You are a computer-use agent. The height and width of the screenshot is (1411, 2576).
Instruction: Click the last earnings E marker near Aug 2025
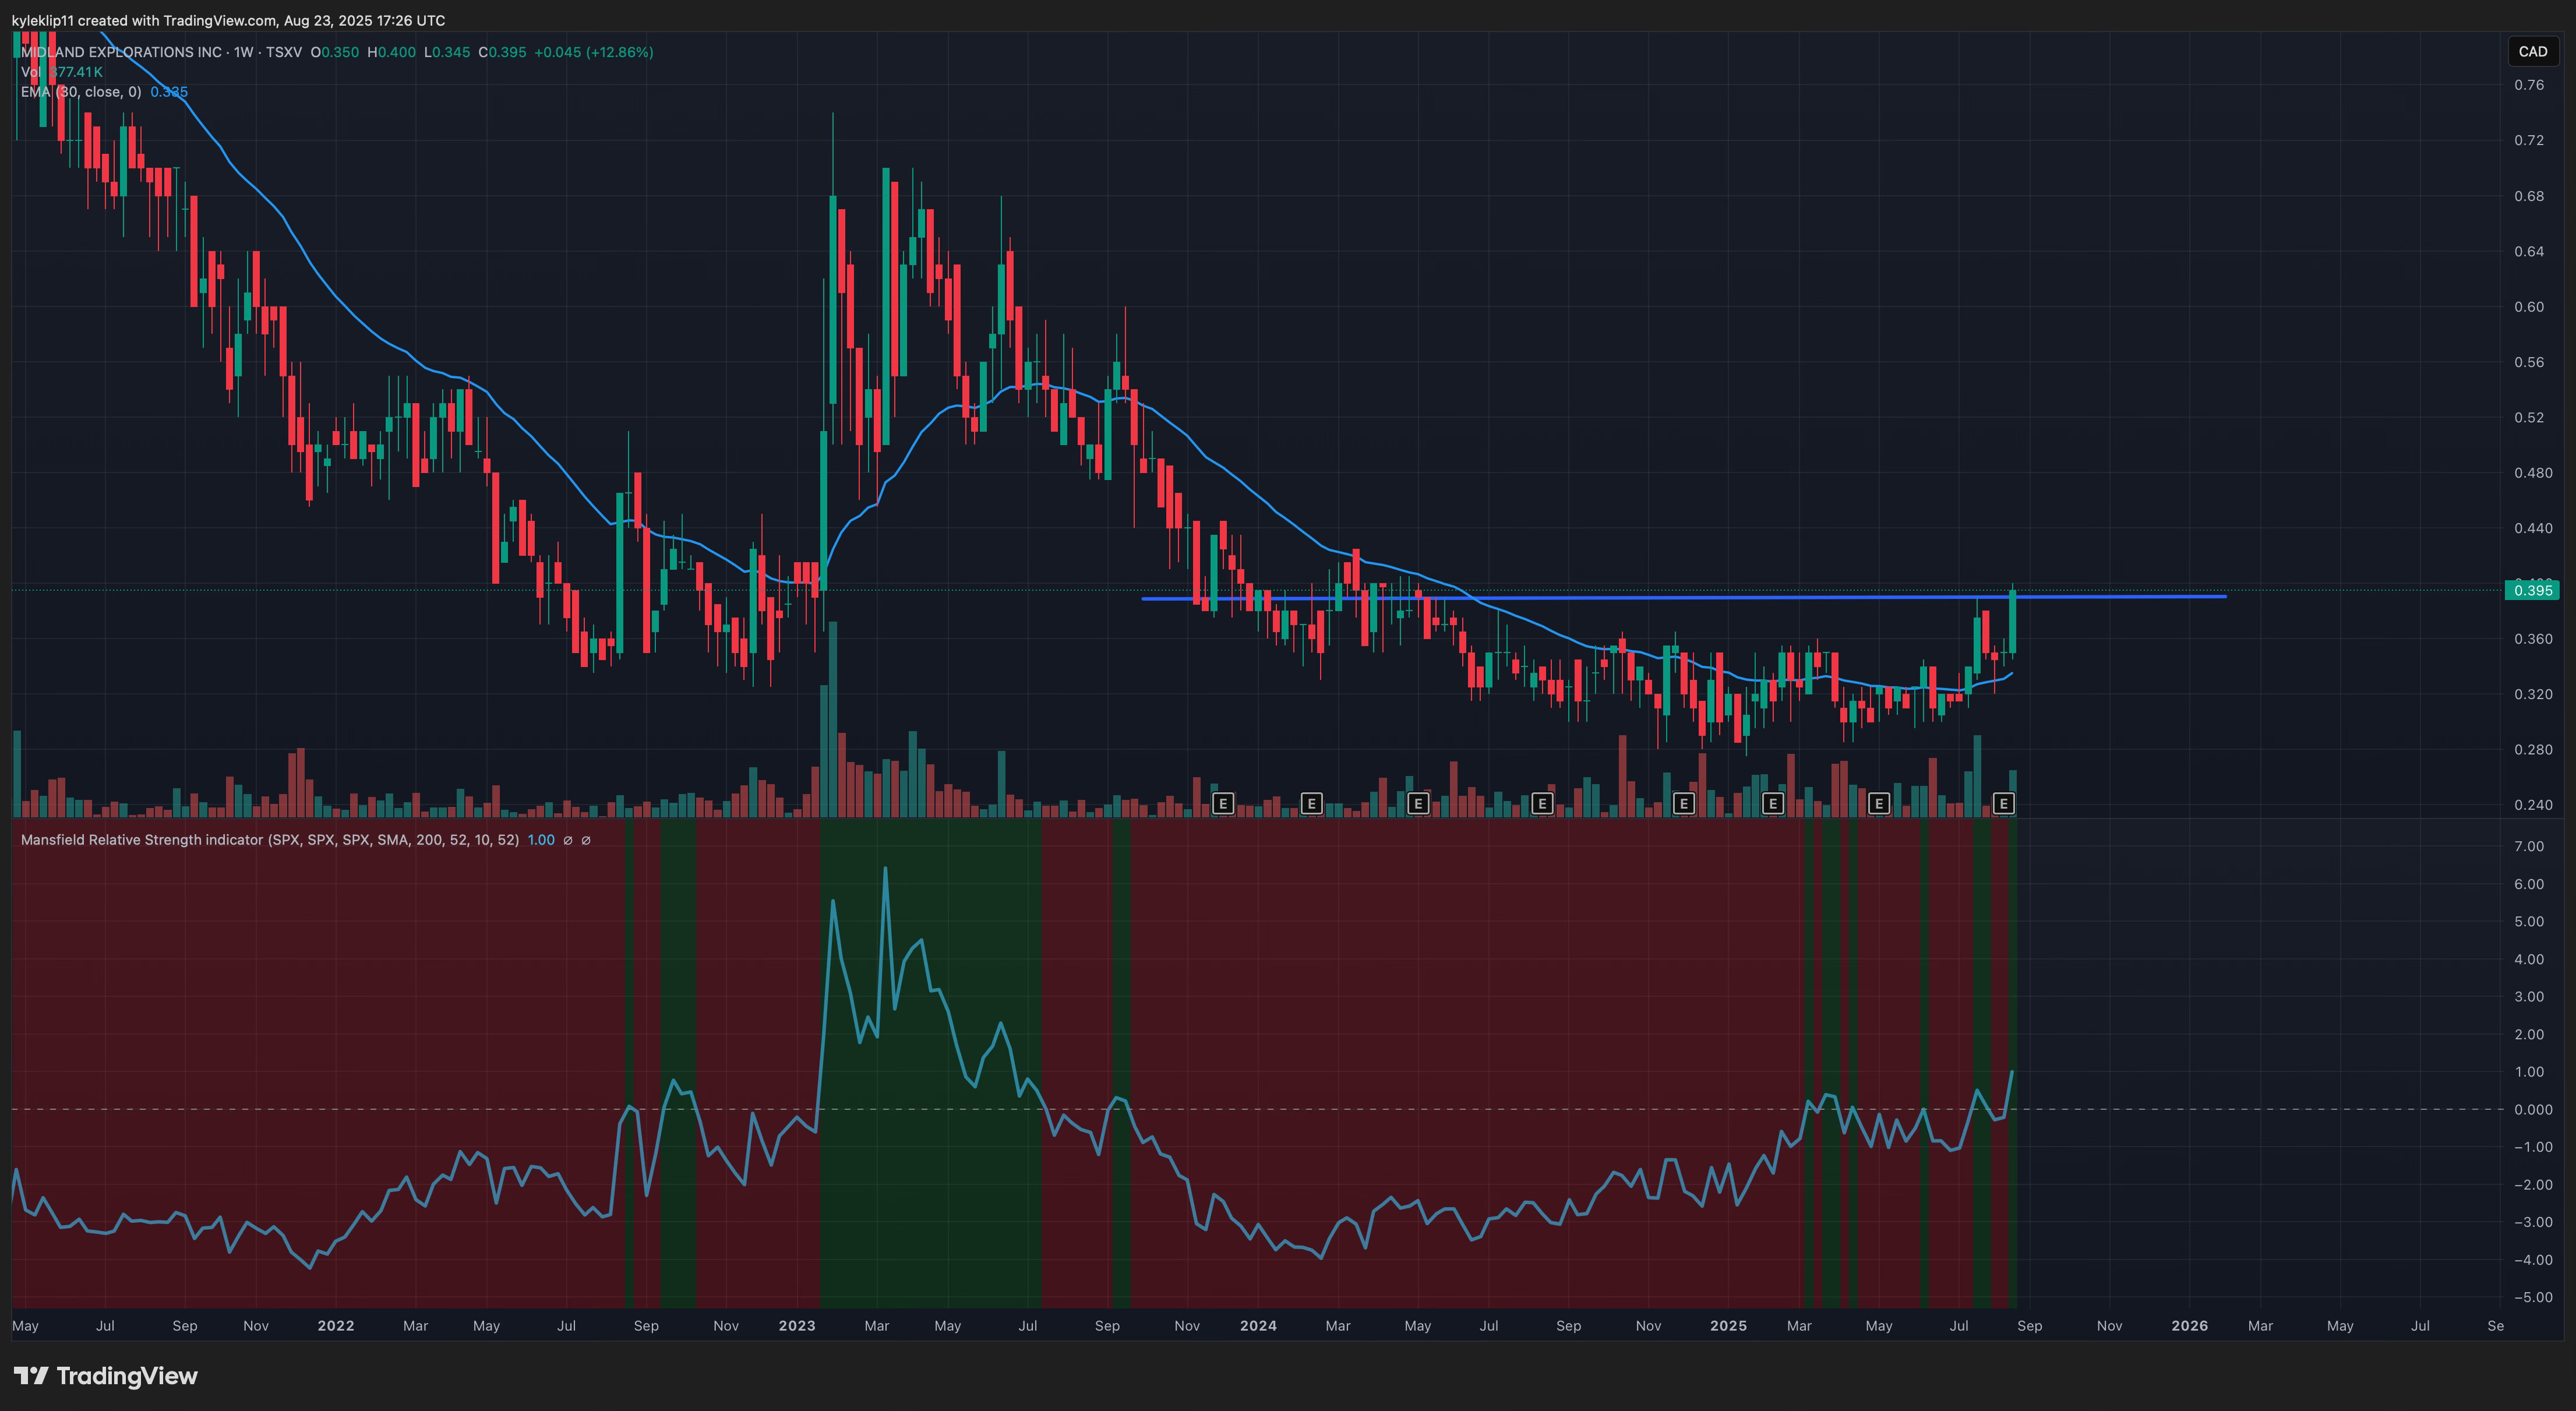[2003, 803]
